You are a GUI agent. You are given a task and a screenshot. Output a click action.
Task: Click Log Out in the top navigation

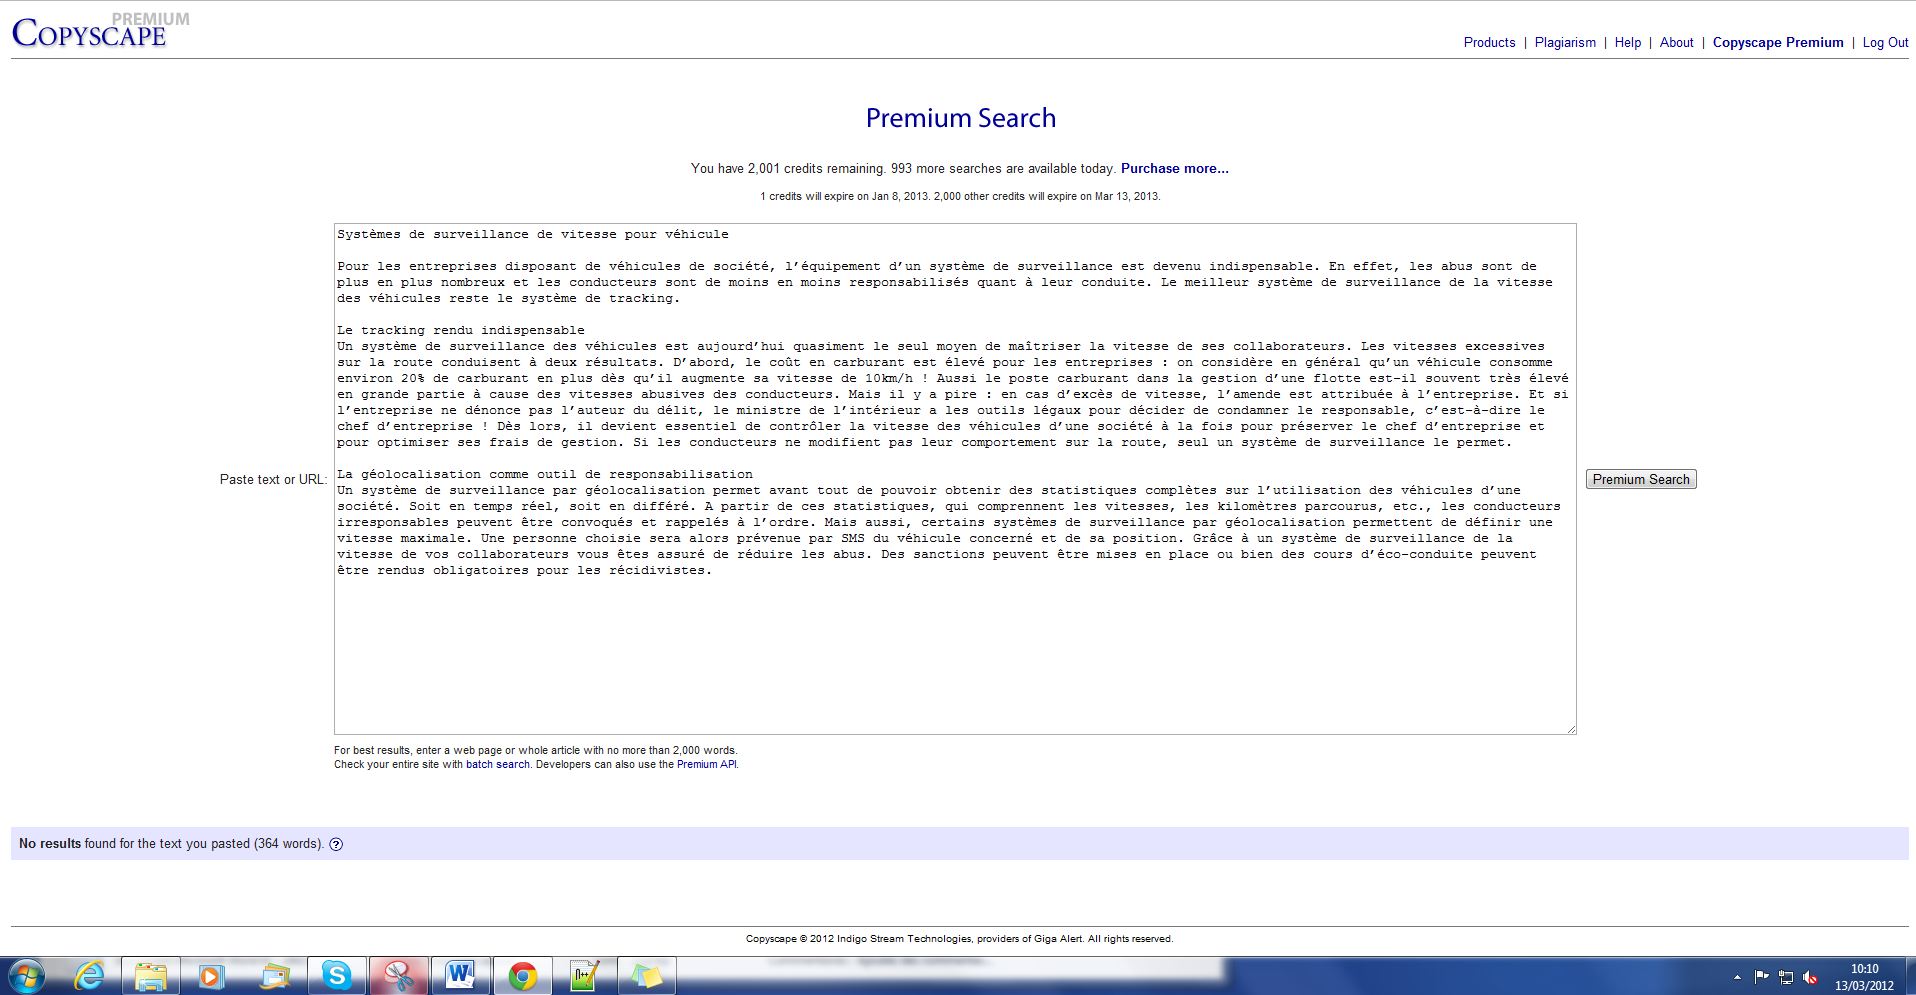[1885, 42]
